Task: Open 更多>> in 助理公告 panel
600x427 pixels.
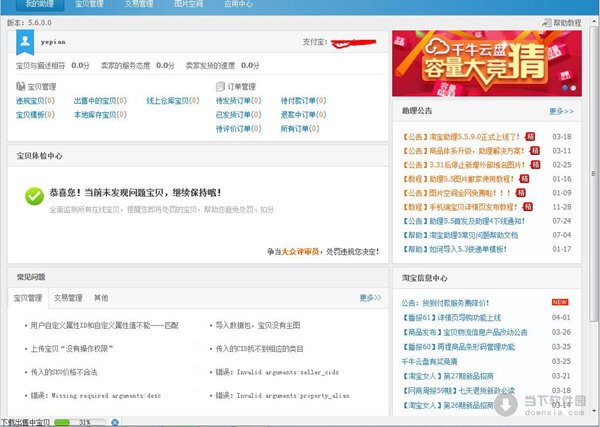Action: (x=561, y=111)
